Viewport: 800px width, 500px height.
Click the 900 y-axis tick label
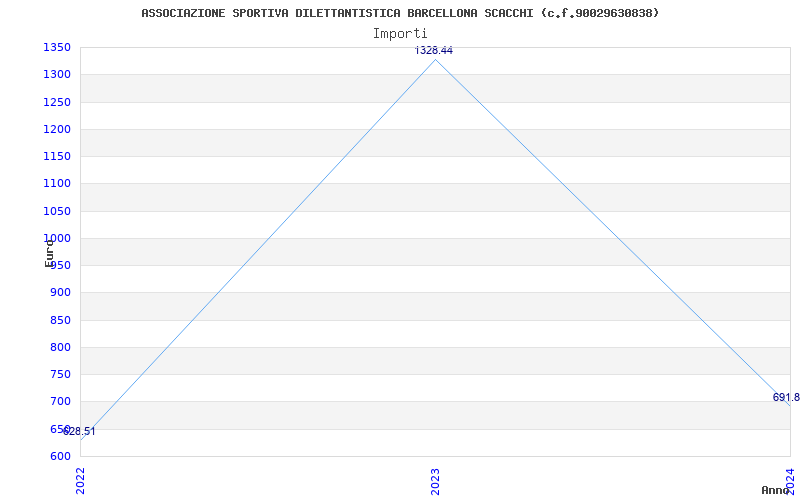click(59, 292)
